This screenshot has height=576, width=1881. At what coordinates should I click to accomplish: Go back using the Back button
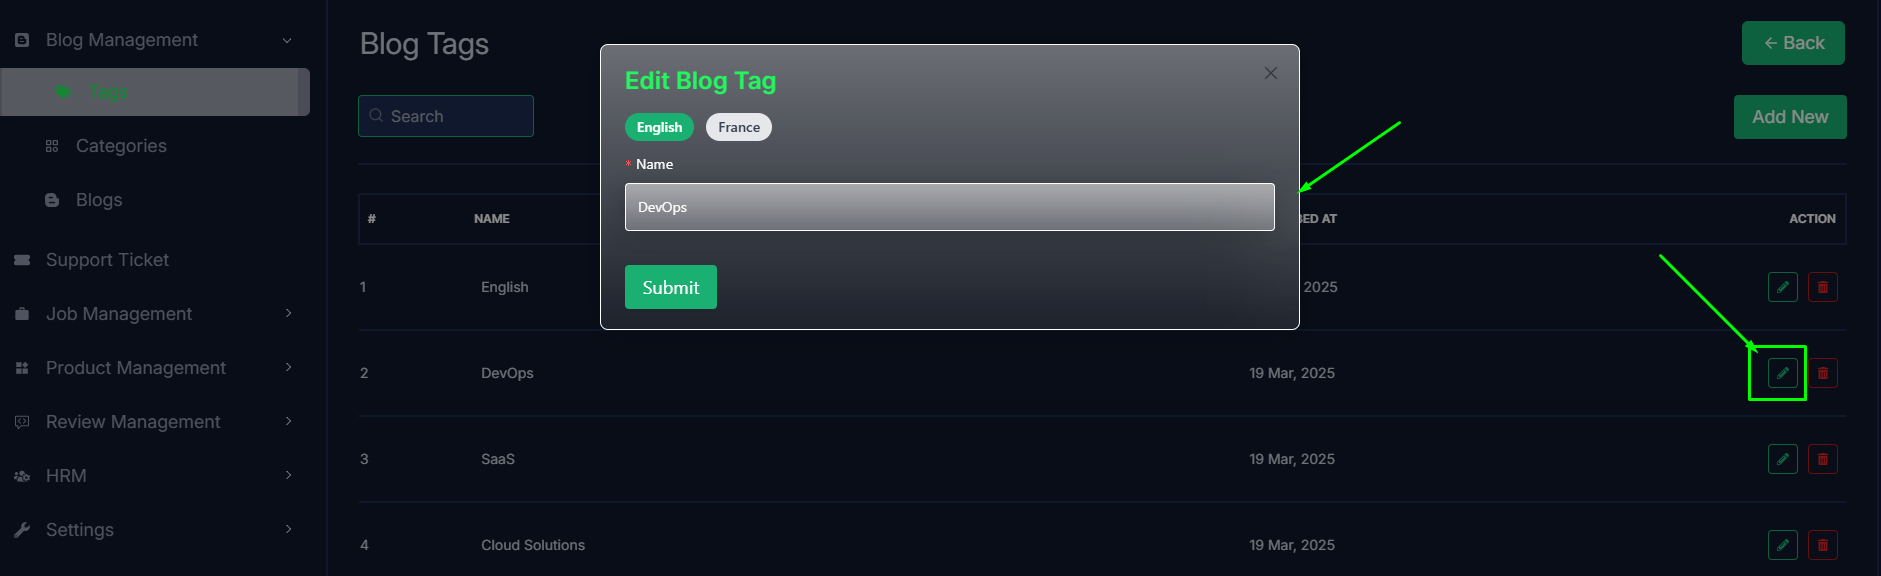click(1793, 43)
